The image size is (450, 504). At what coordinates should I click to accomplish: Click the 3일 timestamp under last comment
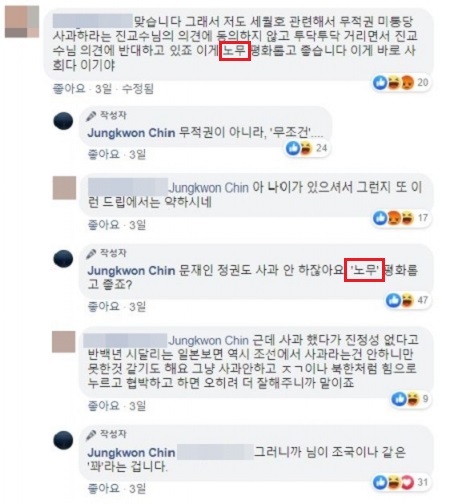coord(138,489)
